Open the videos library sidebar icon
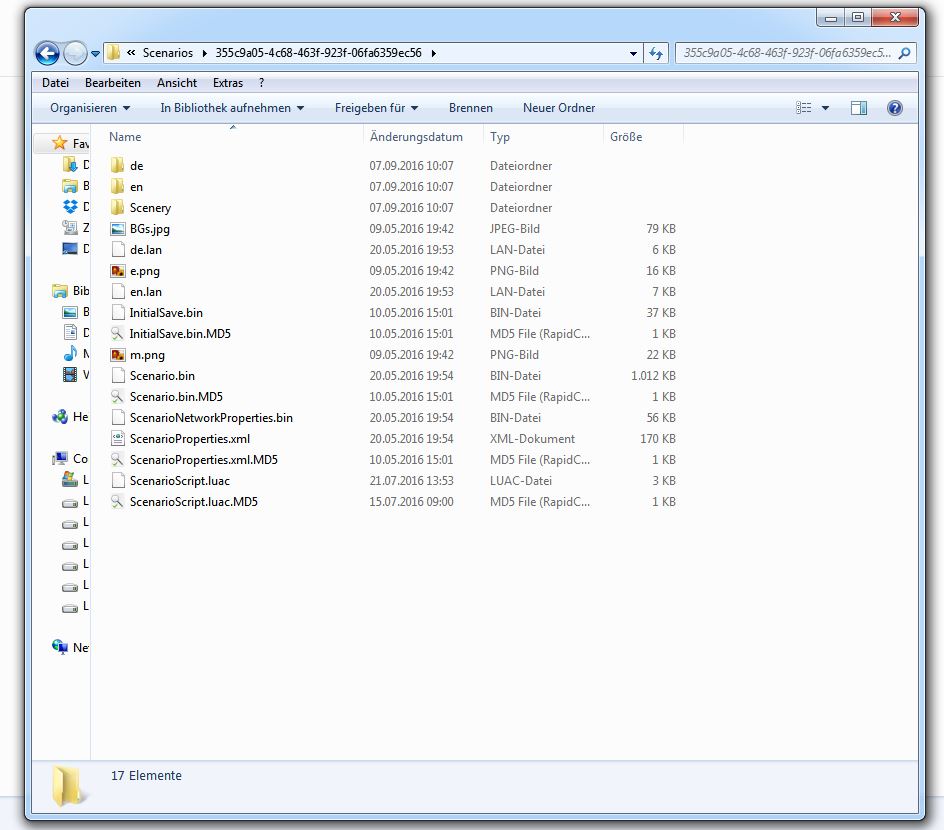 (70, 374)
